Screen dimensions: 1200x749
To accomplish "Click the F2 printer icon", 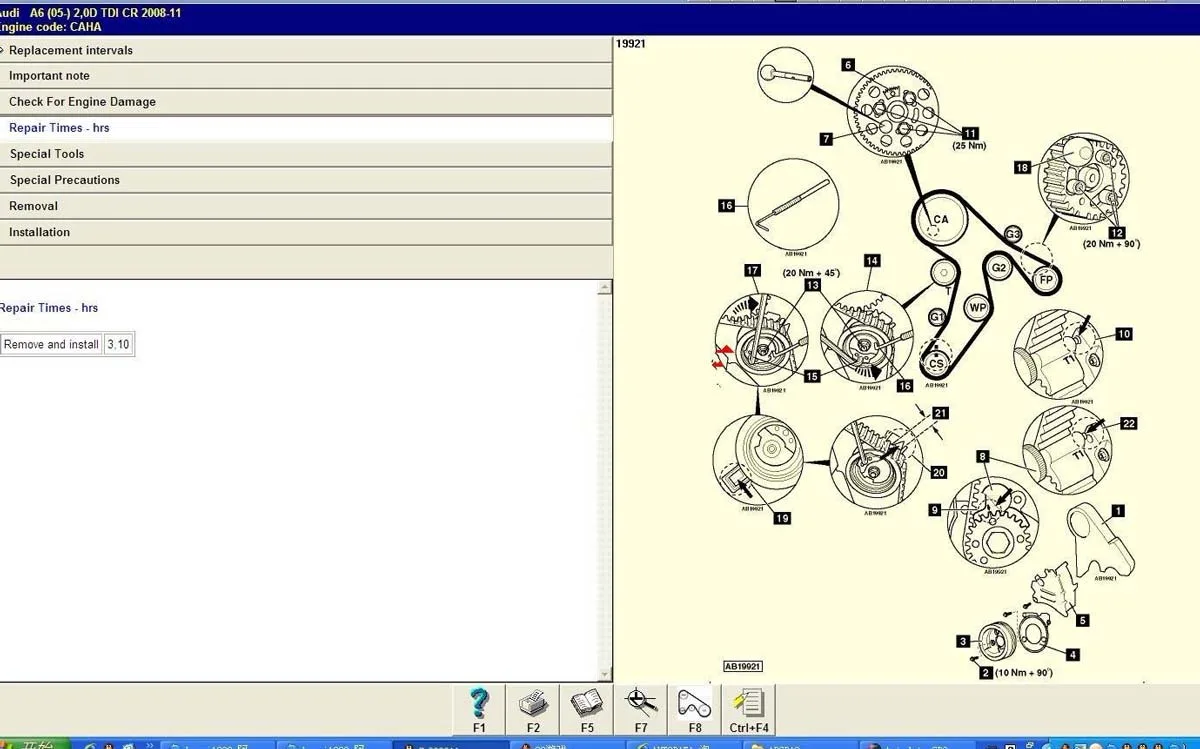I will click(533, 710).
